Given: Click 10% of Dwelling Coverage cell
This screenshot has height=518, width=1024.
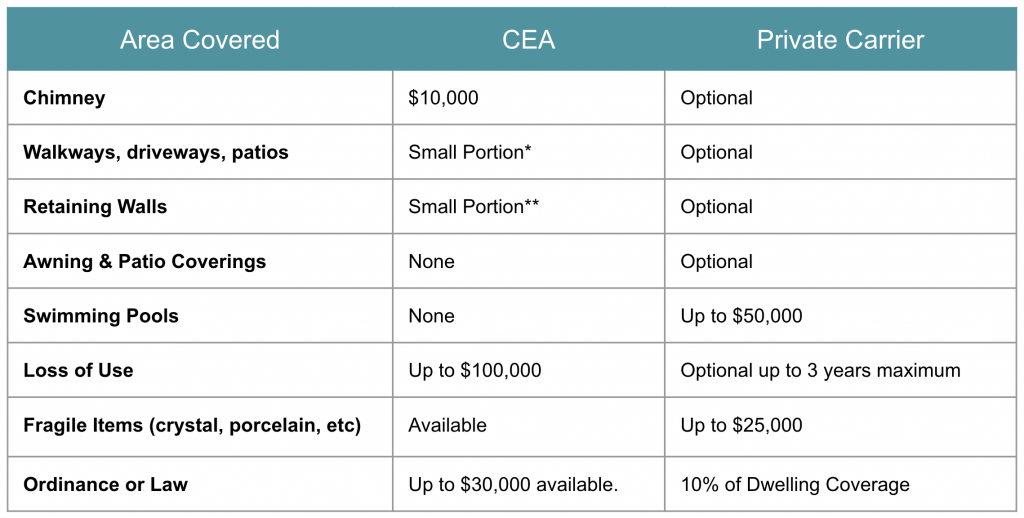Looking at the screenshot, I should (x=795, y=485).
